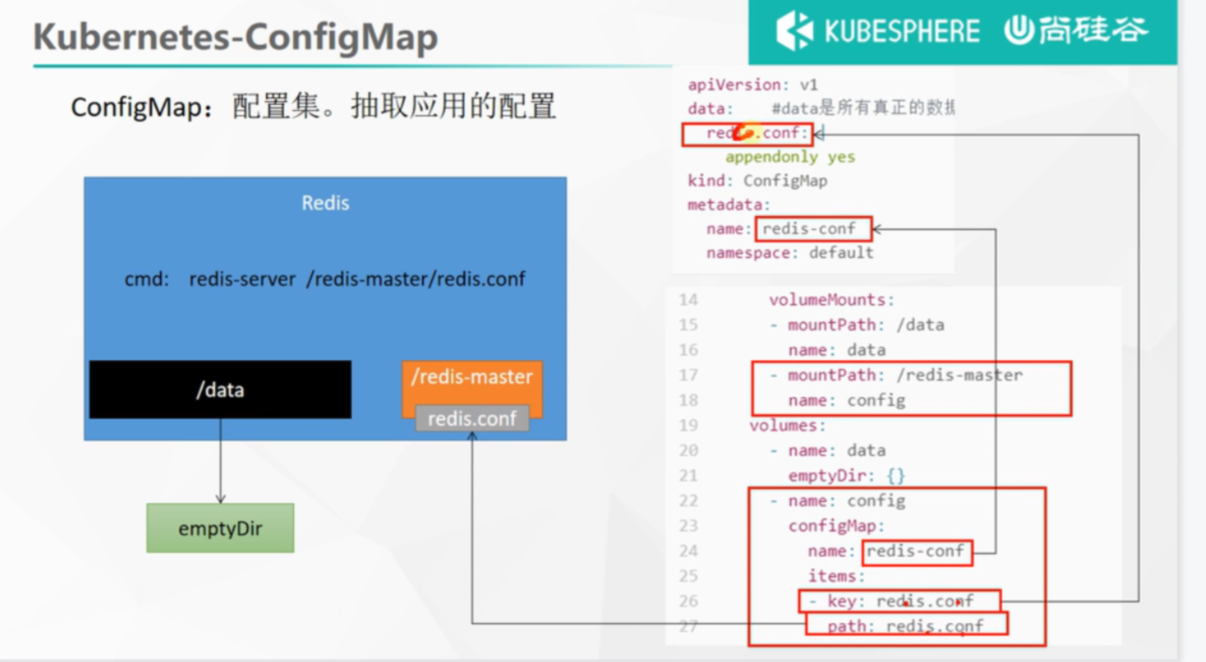
Task: Click the path: redis.conf entry on line 27
Action: [906, 626]
